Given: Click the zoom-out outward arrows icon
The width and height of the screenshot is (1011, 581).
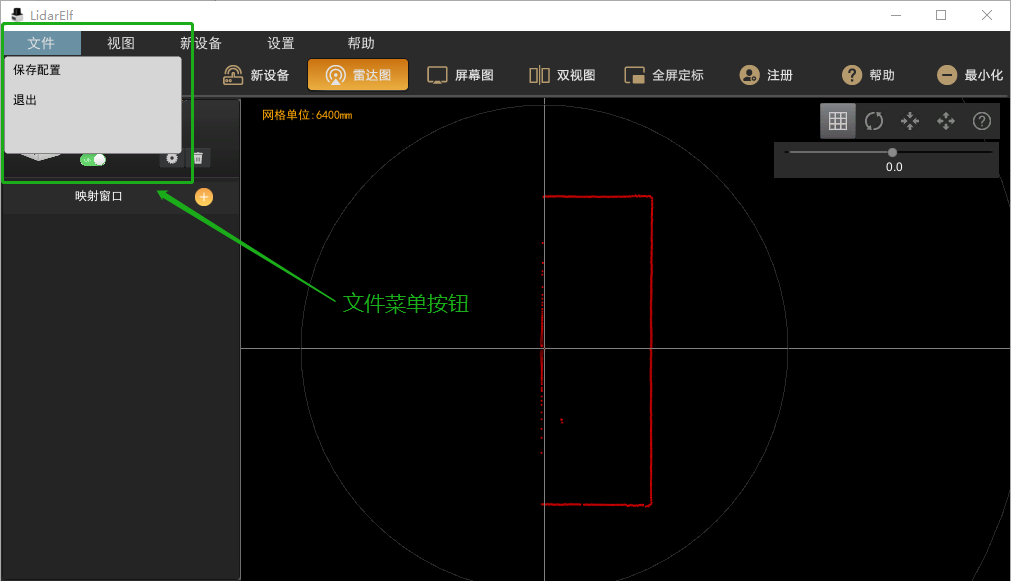Looking at the screenshot, I should 946,121.
